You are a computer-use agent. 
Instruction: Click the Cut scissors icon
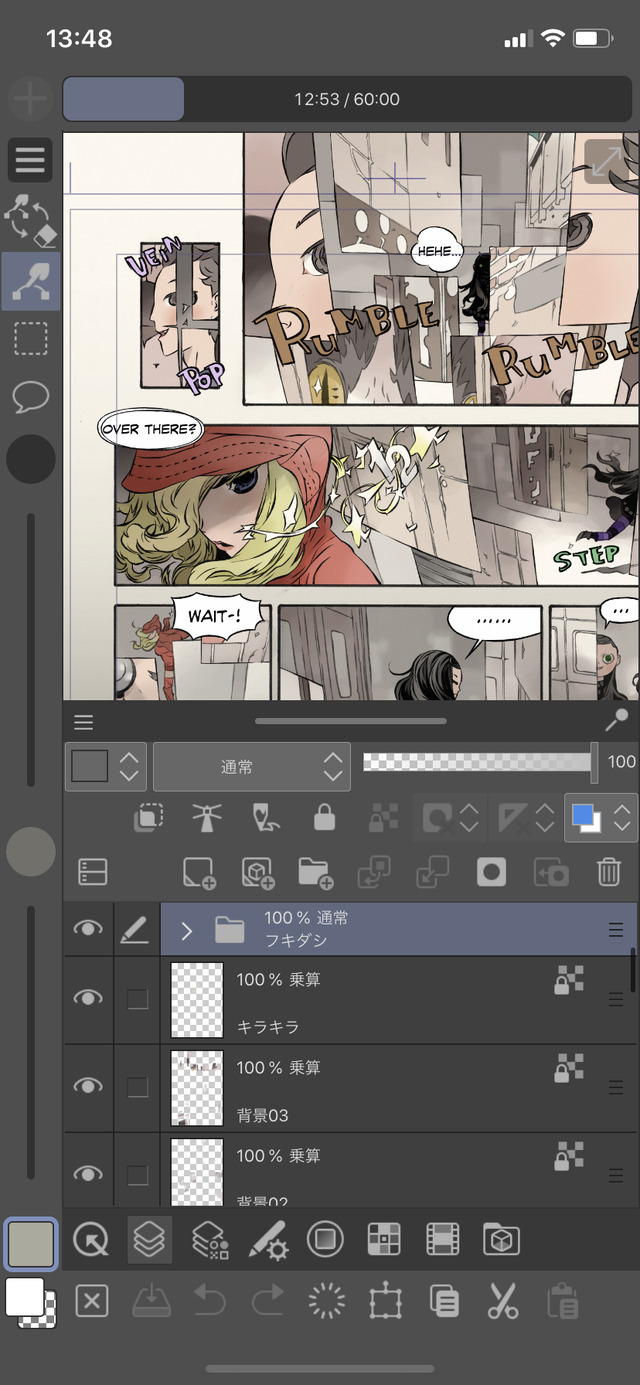point(502,1301)
